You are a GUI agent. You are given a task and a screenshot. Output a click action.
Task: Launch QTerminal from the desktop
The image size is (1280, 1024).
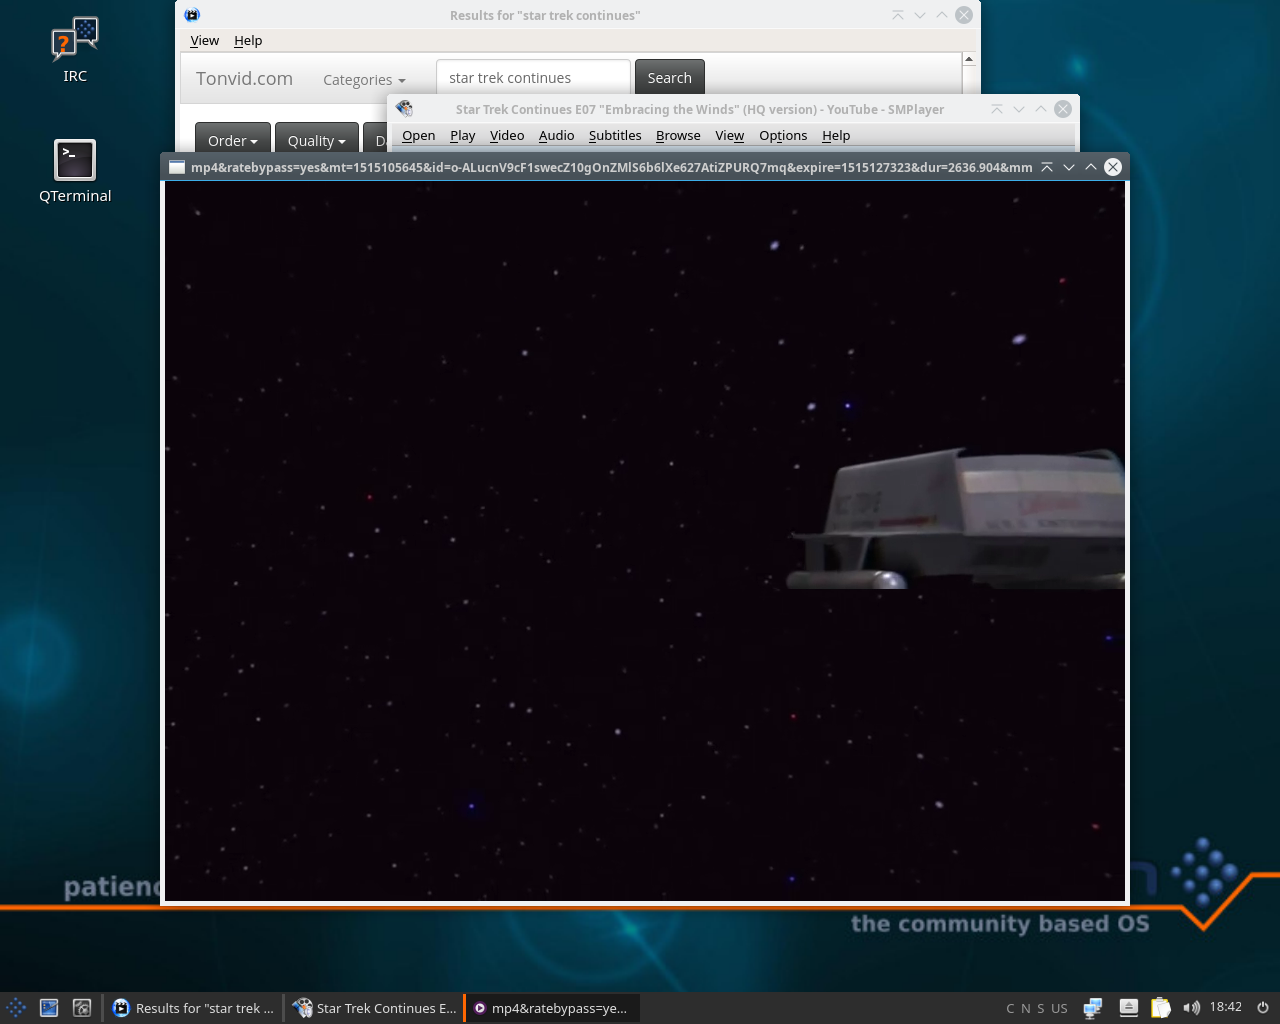coord(75,171)
